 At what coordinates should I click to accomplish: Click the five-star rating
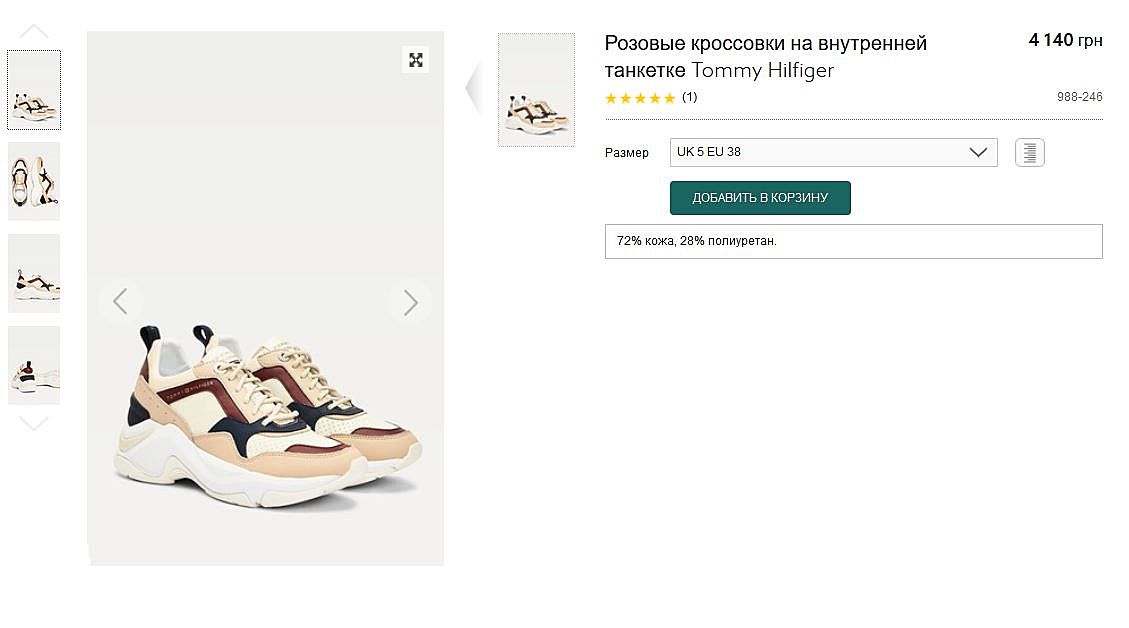click(640, 98)
